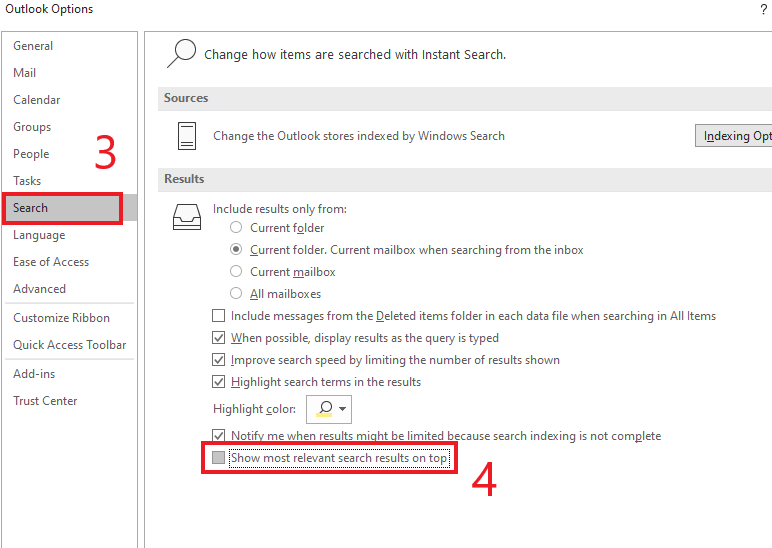Screen dimensions: 772x548
Task: Select the All mailboxes radio button
Action: pyautogui.click(x=236, y=293)
